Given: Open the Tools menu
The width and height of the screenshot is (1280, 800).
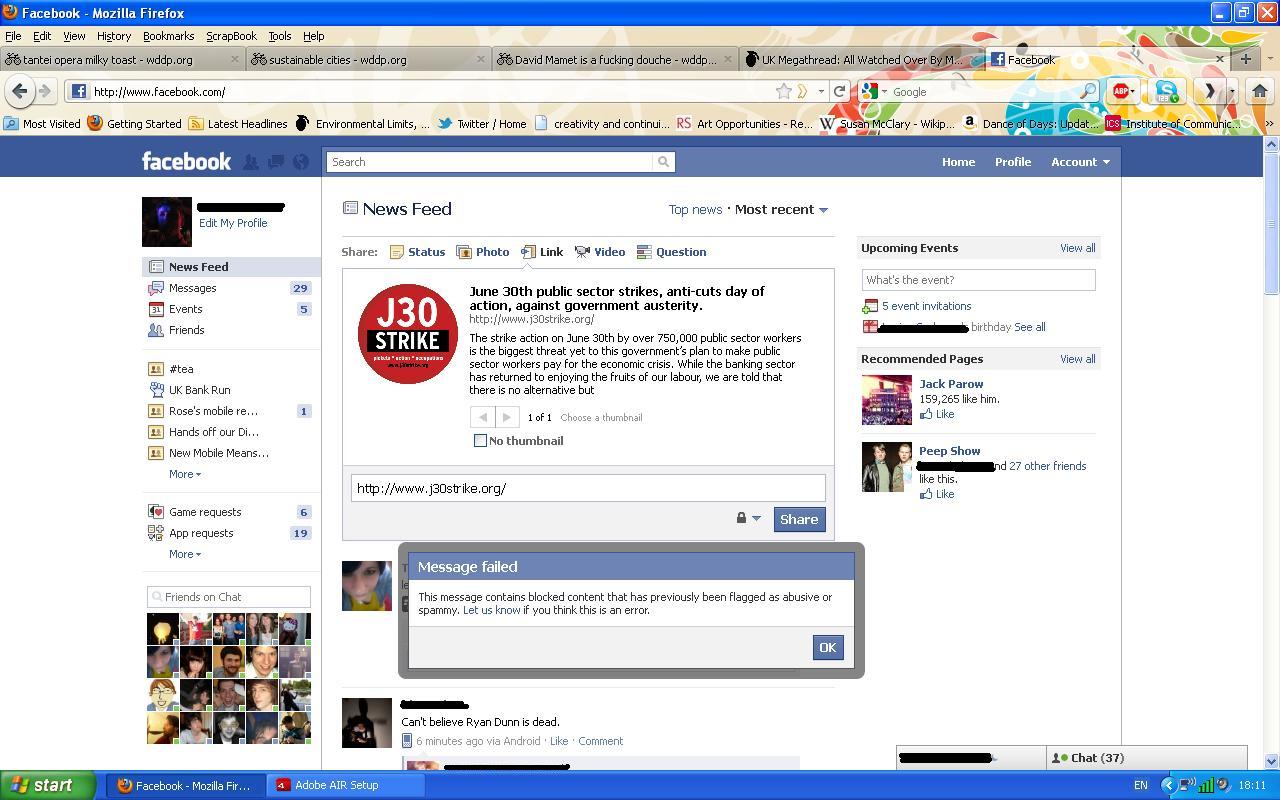Looking at the screenshot, I should (279, 36).
